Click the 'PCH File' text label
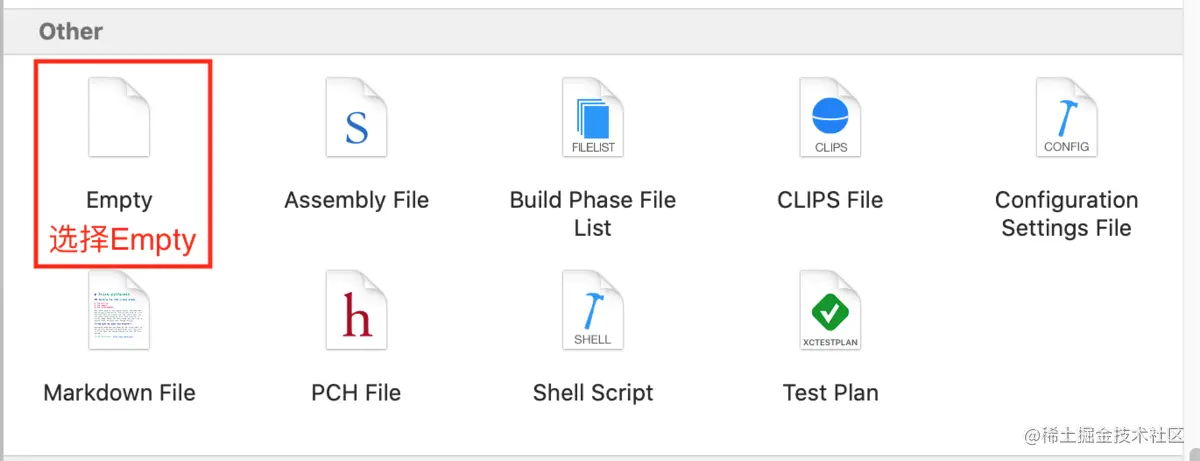This screenshot has width=1200, height=461. pyautogui.click(x=356, y=392)
